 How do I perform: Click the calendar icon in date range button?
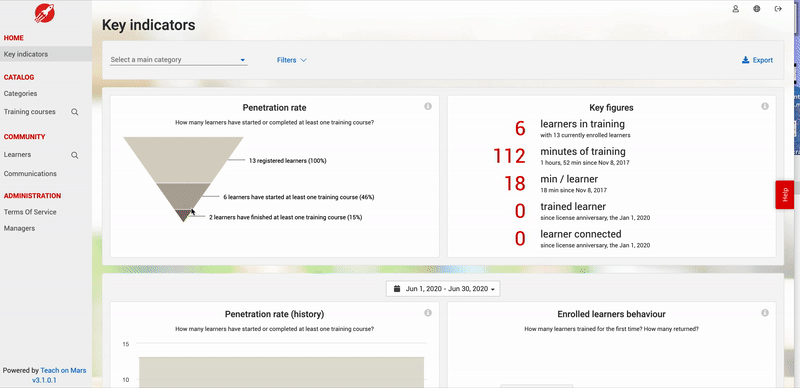coord(397,289)
